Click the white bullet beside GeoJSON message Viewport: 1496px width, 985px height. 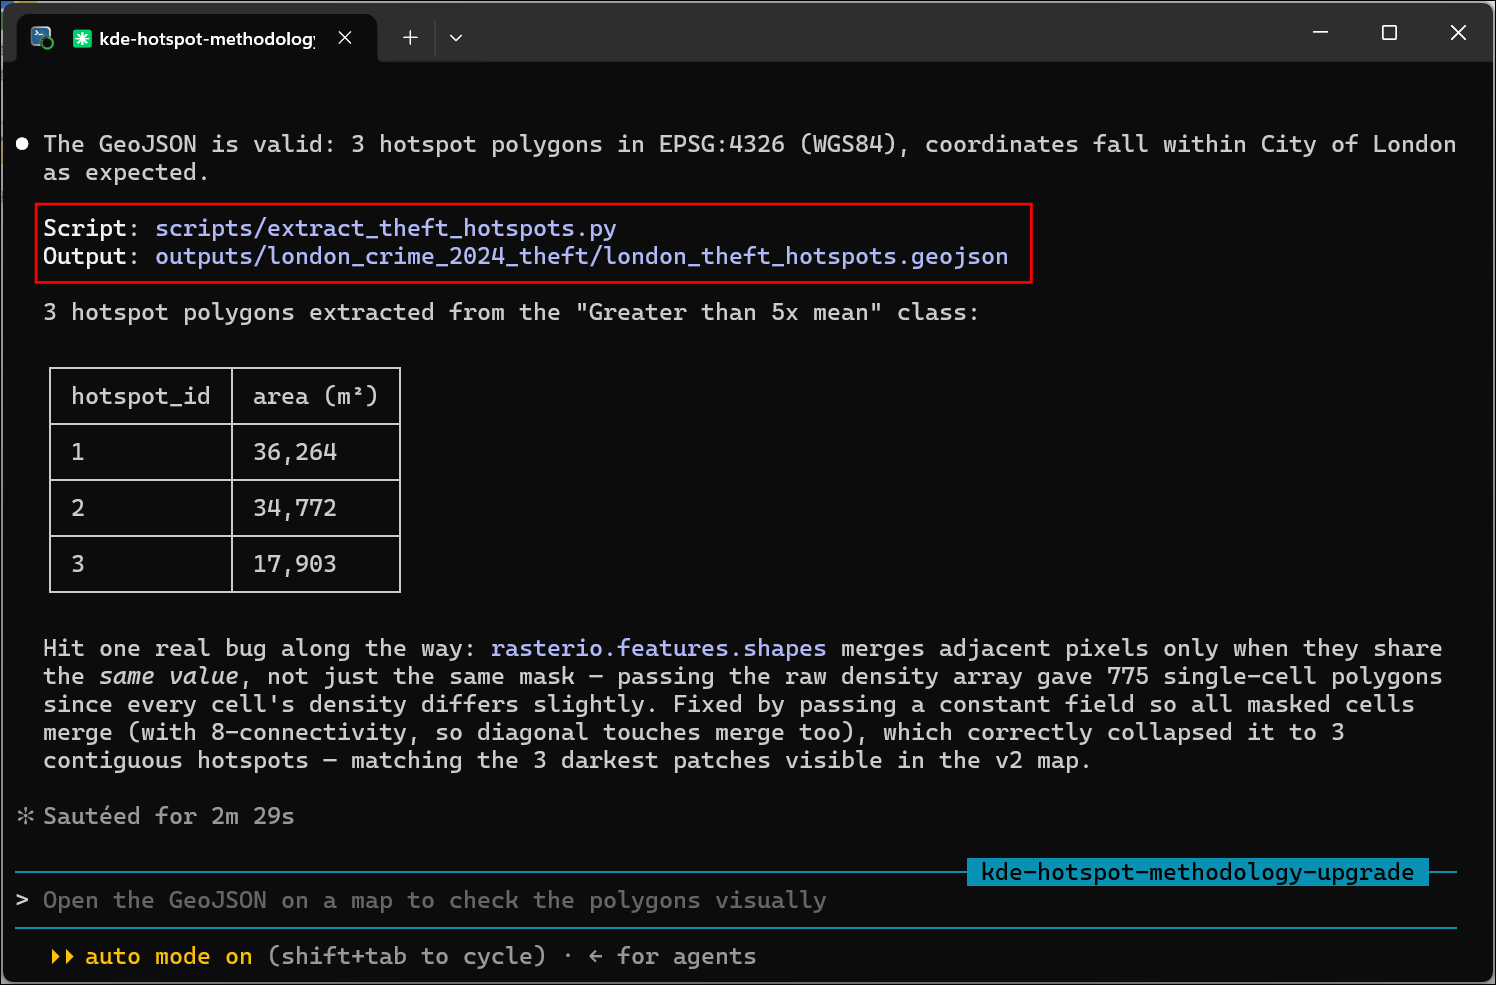click(22, 144)
